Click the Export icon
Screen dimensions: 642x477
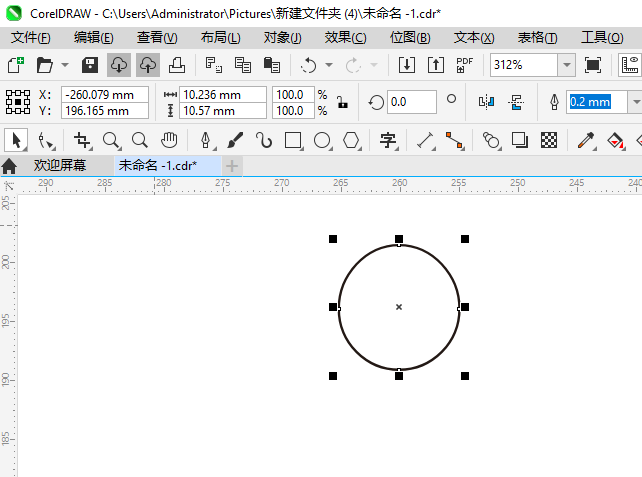tap(436, 65)
